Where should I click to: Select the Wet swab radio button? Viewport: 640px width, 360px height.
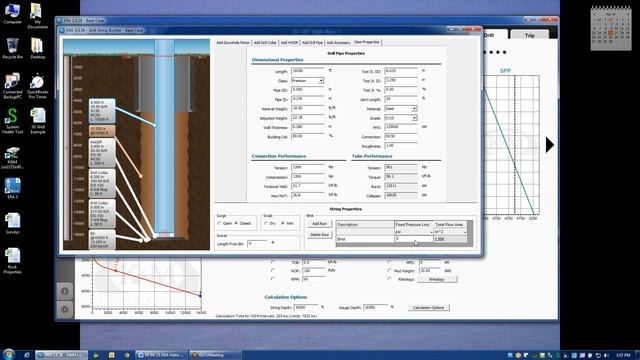[282, 223]
